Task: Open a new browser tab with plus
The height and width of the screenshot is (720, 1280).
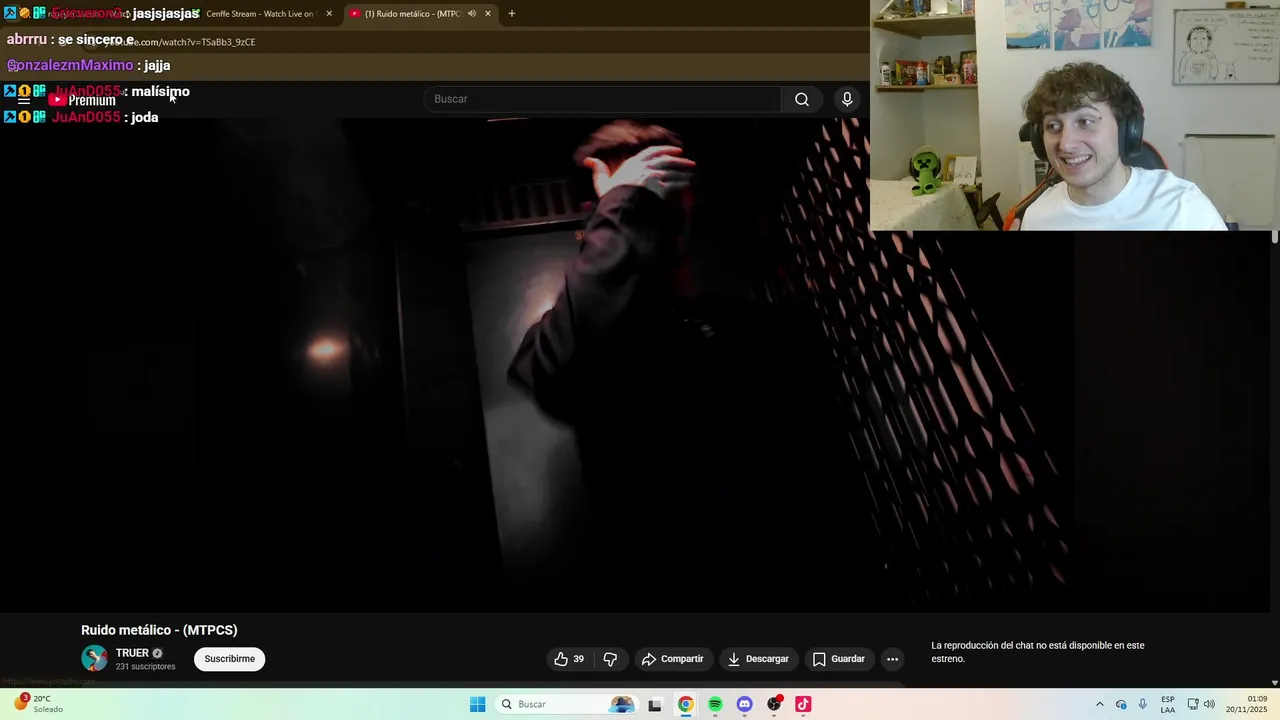Action: tap(512, 14)
